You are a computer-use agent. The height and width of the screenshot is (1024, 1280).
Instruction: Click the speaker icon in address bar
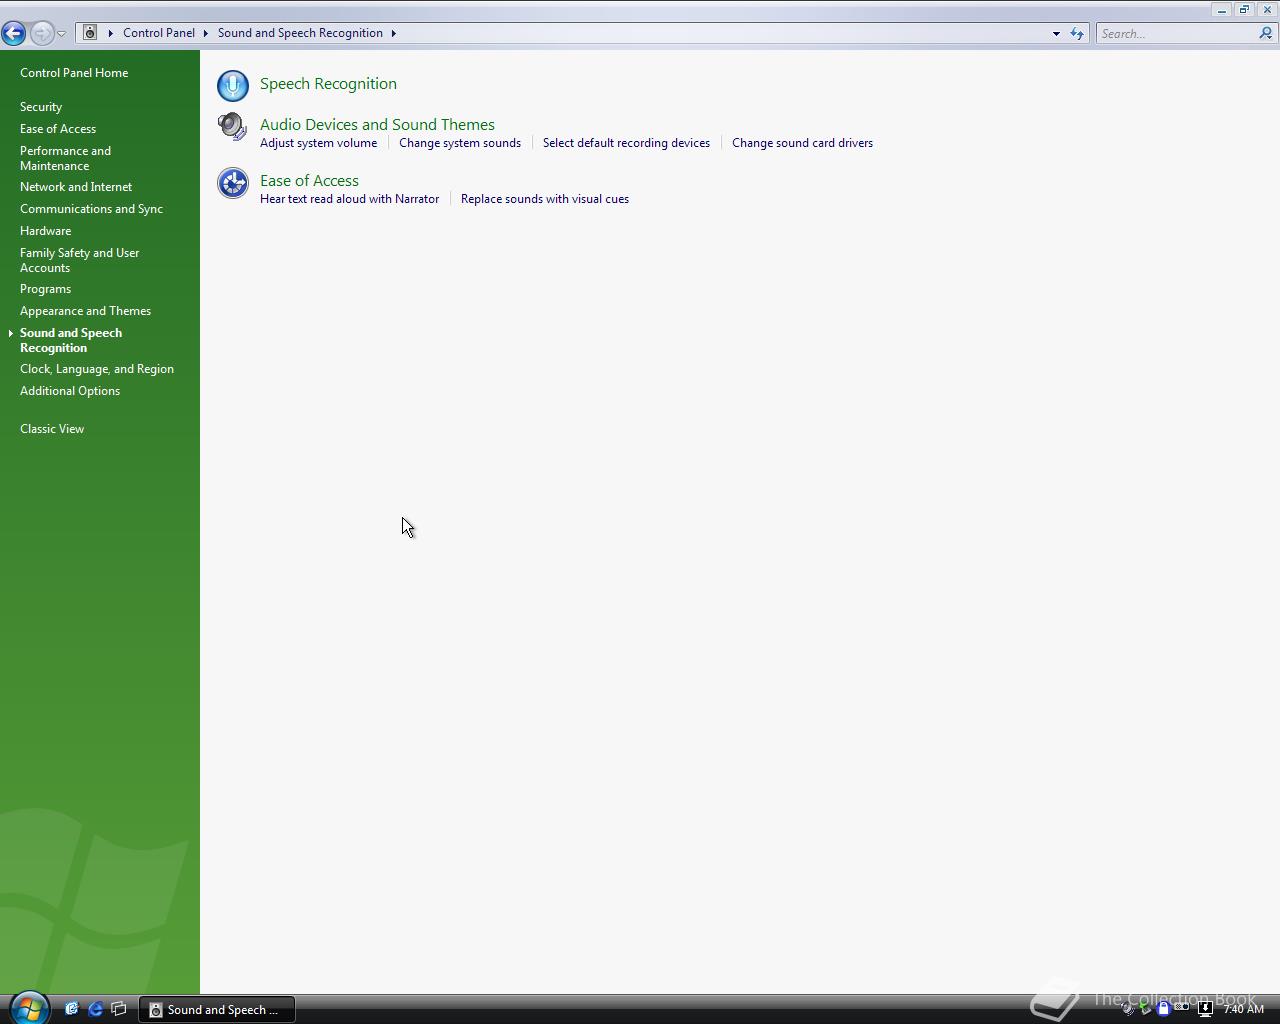tap(90, 33)
